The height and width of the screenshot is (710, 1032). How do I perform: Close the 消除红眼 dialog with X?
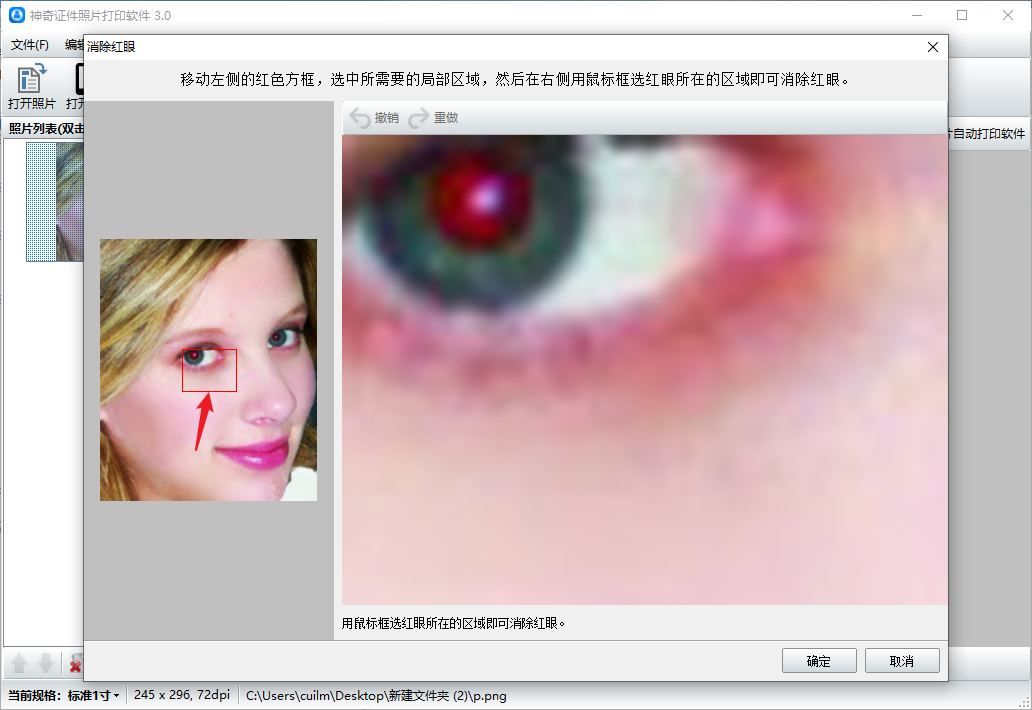(x=933, y=47)
